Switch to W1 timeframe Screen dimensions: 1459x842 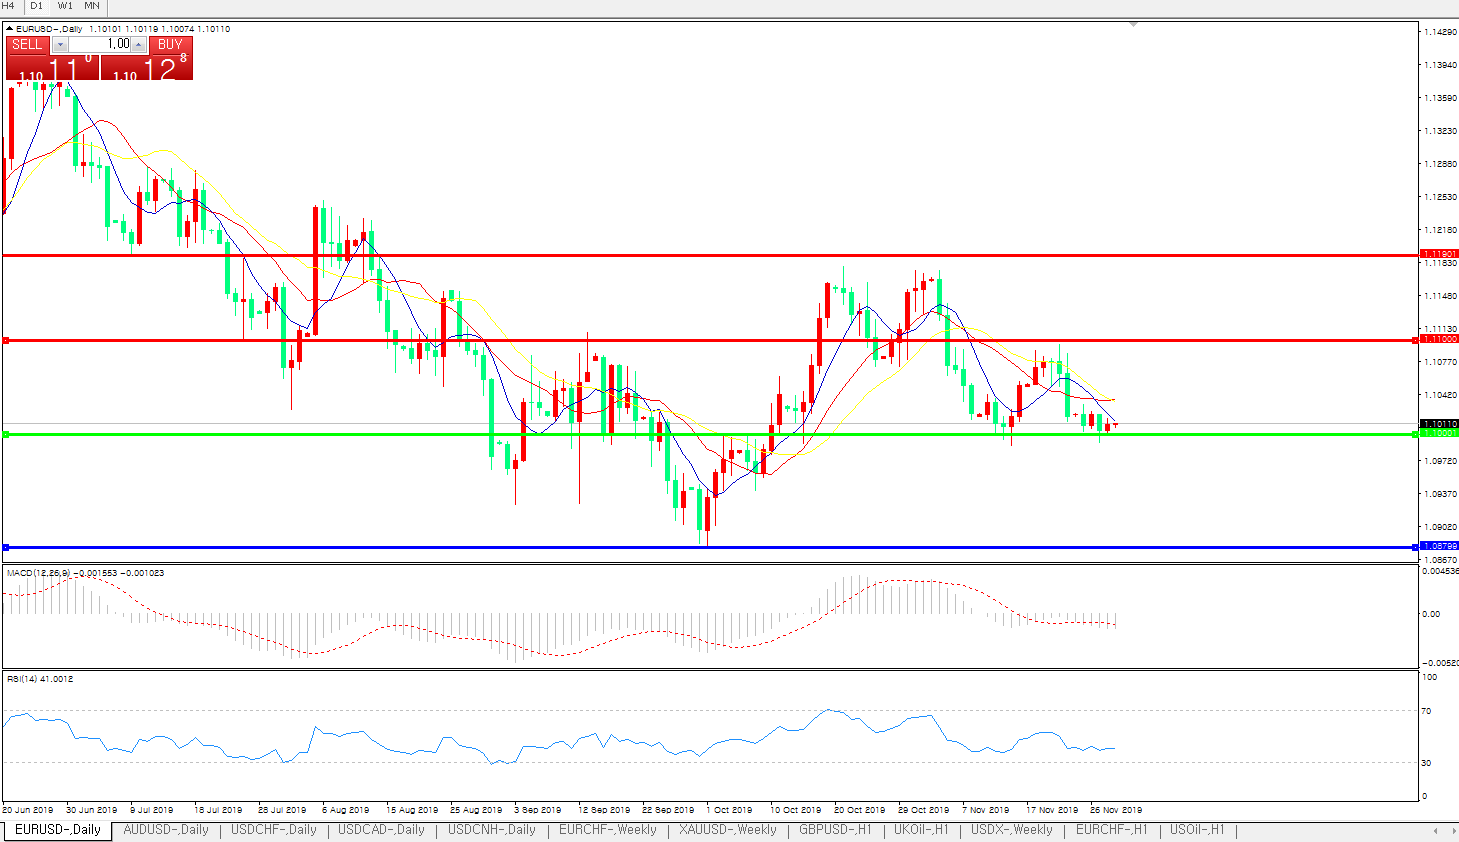(x=65, y=6)
